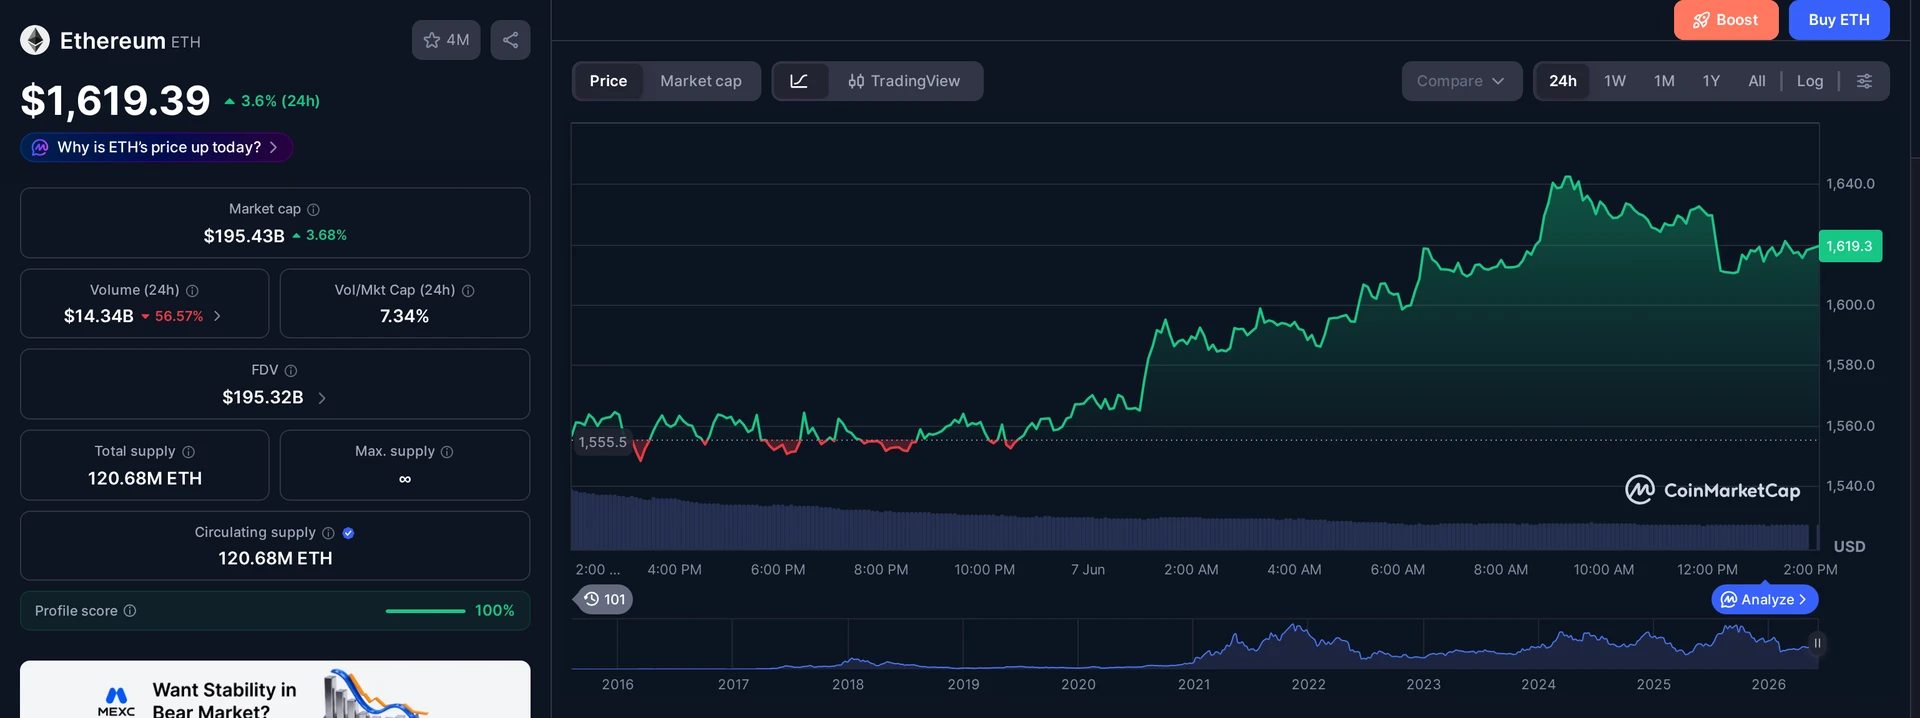Select the 1W time range
Screen dimensions: 1920x718
[1615, 81]
